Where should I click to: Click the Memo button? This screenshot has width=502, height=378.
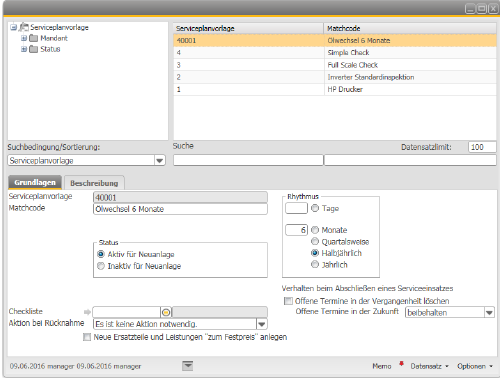tap(382, 366)
